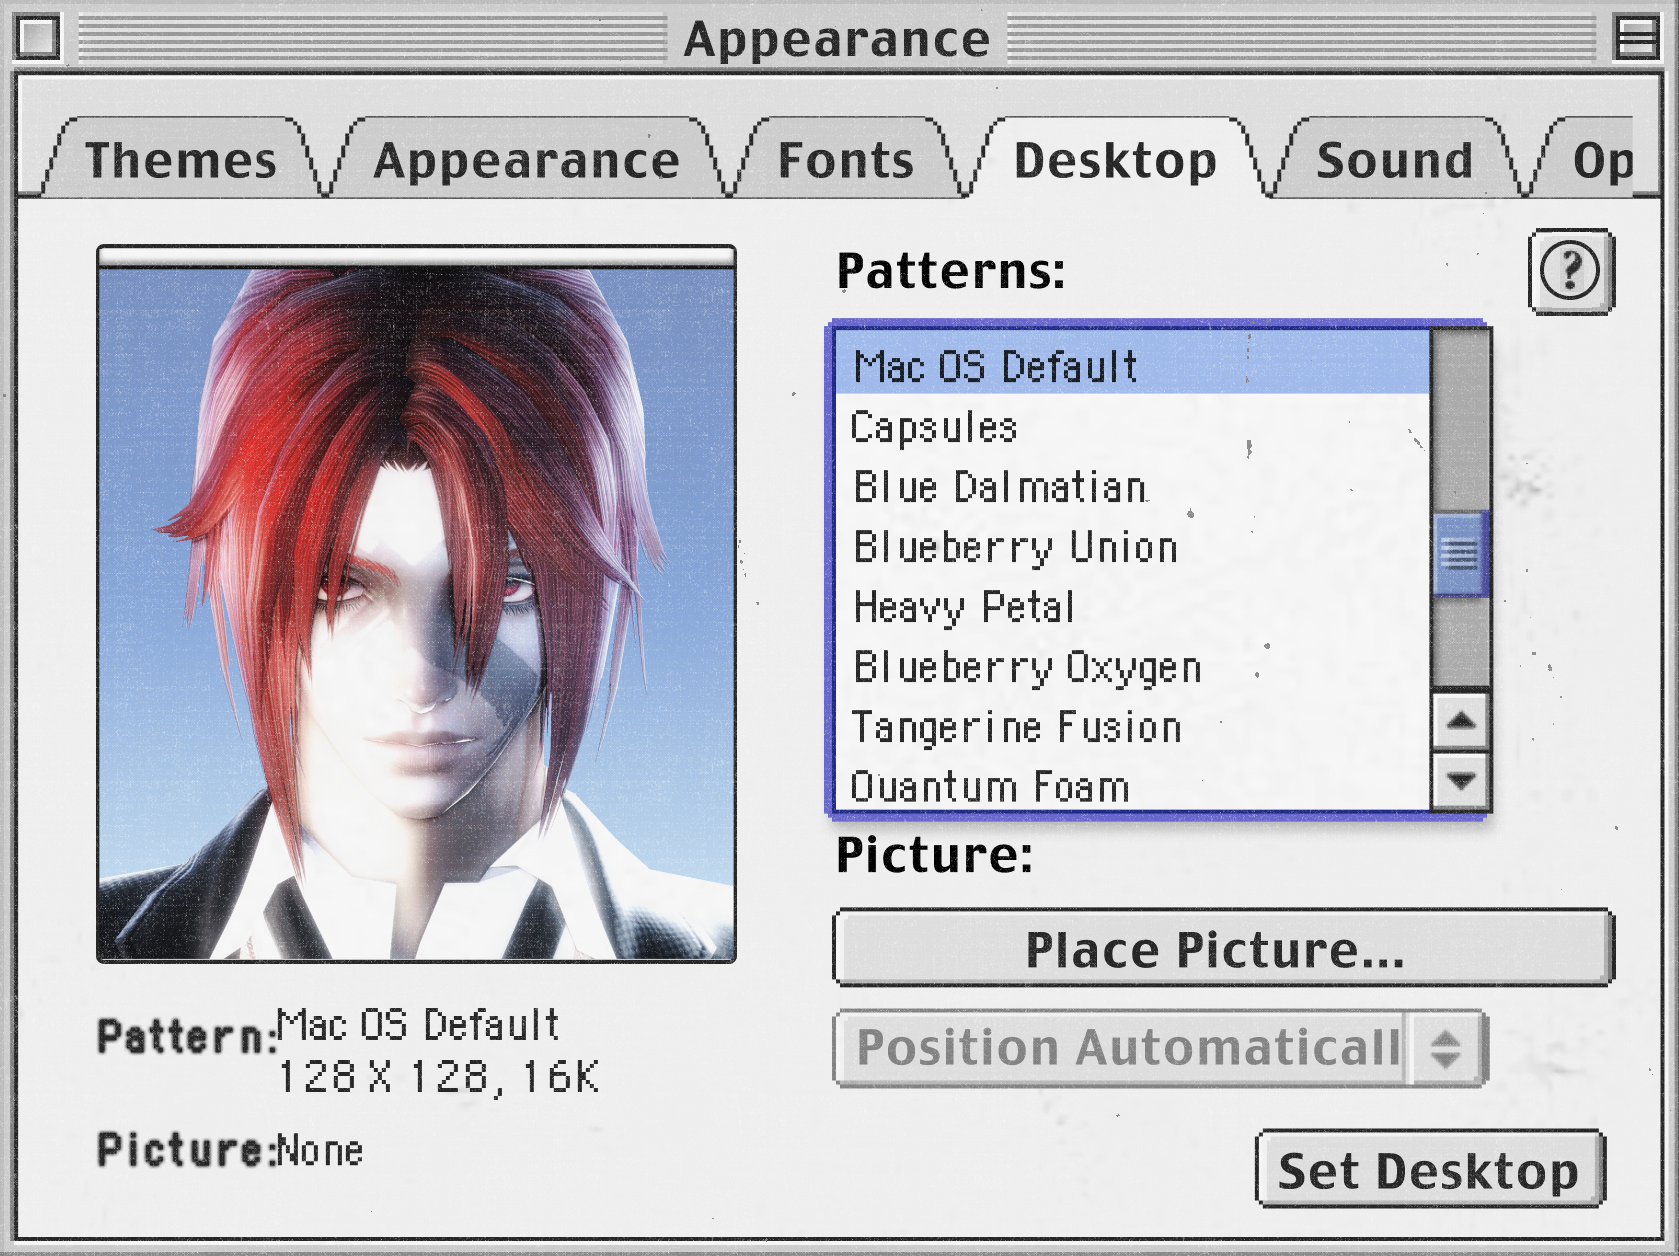Viewport: 1679px width, 1256px height.
Task: Select the Tangerine Fusion pattern
Action: (1133, 726)
